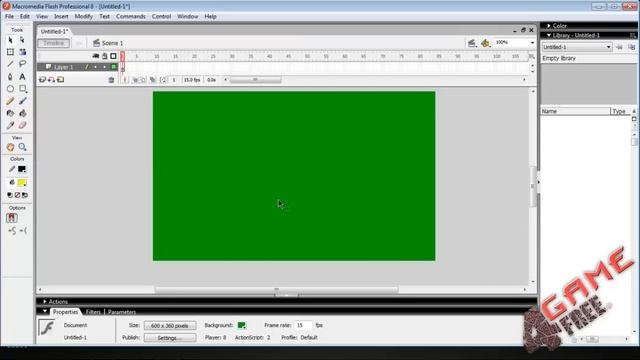Choose the Rectangle tool
The width and height of the screenshot is (640, 360).
(22, 89)
